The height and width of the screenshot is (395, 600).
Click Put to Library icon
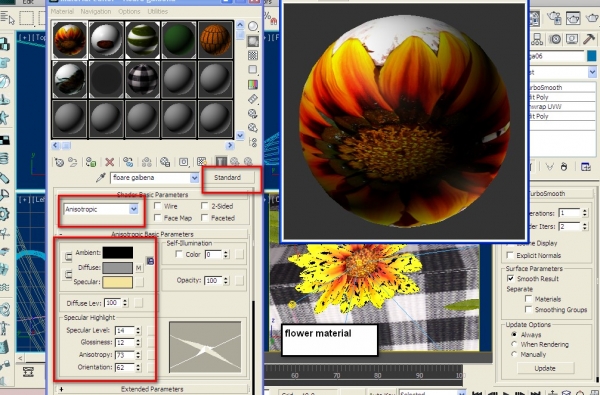click(165, 162)
